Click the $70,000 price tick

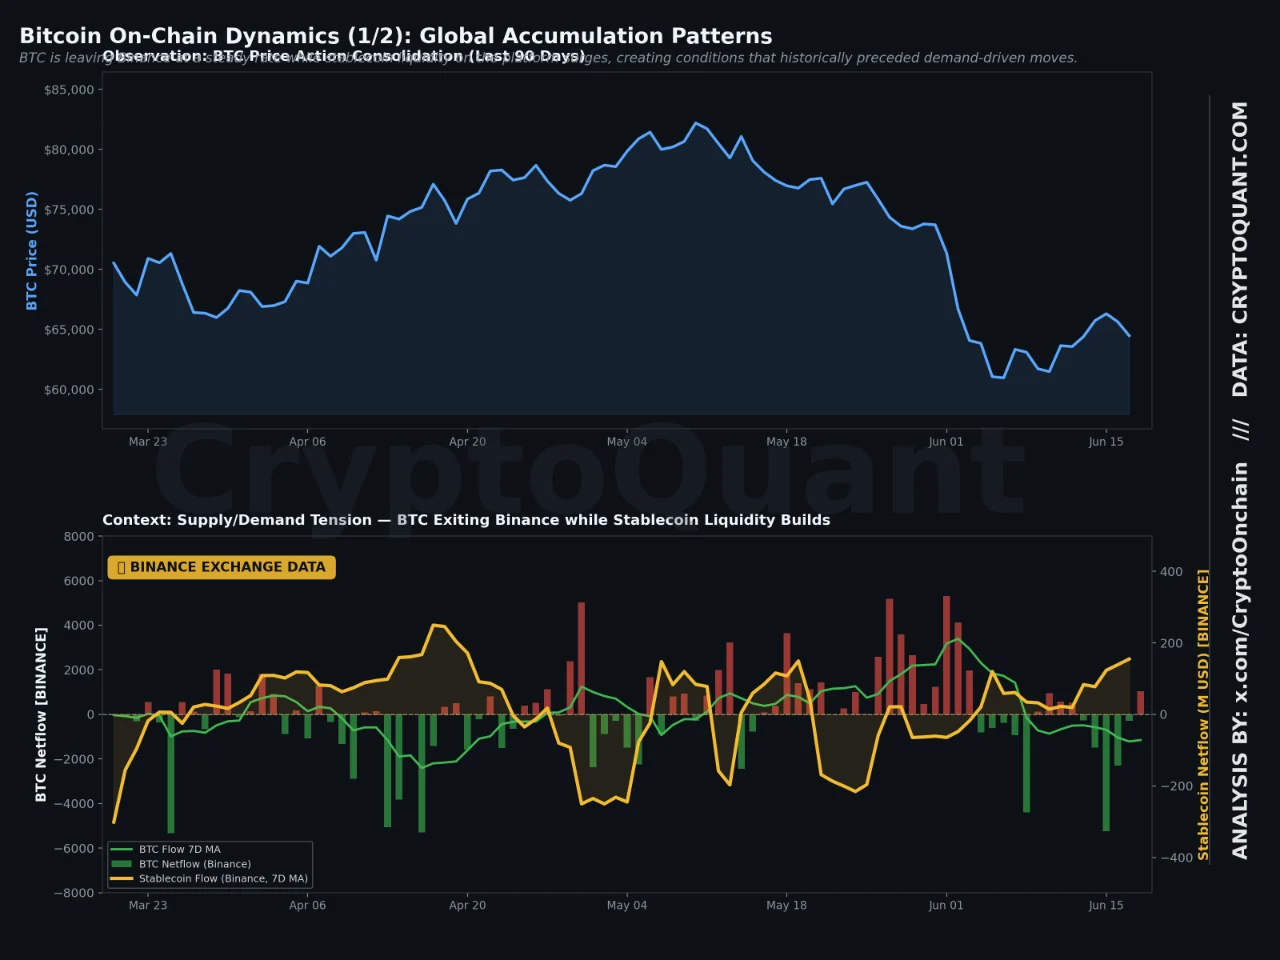(x=69, y=270)
